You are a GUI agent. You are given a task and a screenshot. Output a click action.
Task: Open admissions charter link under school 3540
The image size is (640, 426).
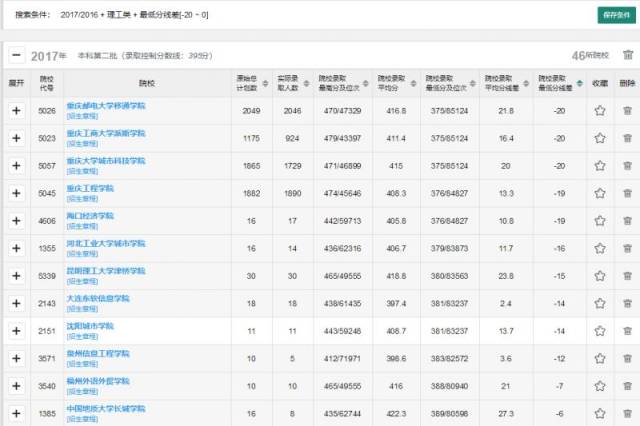pyautogui.click(x=82, y=392)
